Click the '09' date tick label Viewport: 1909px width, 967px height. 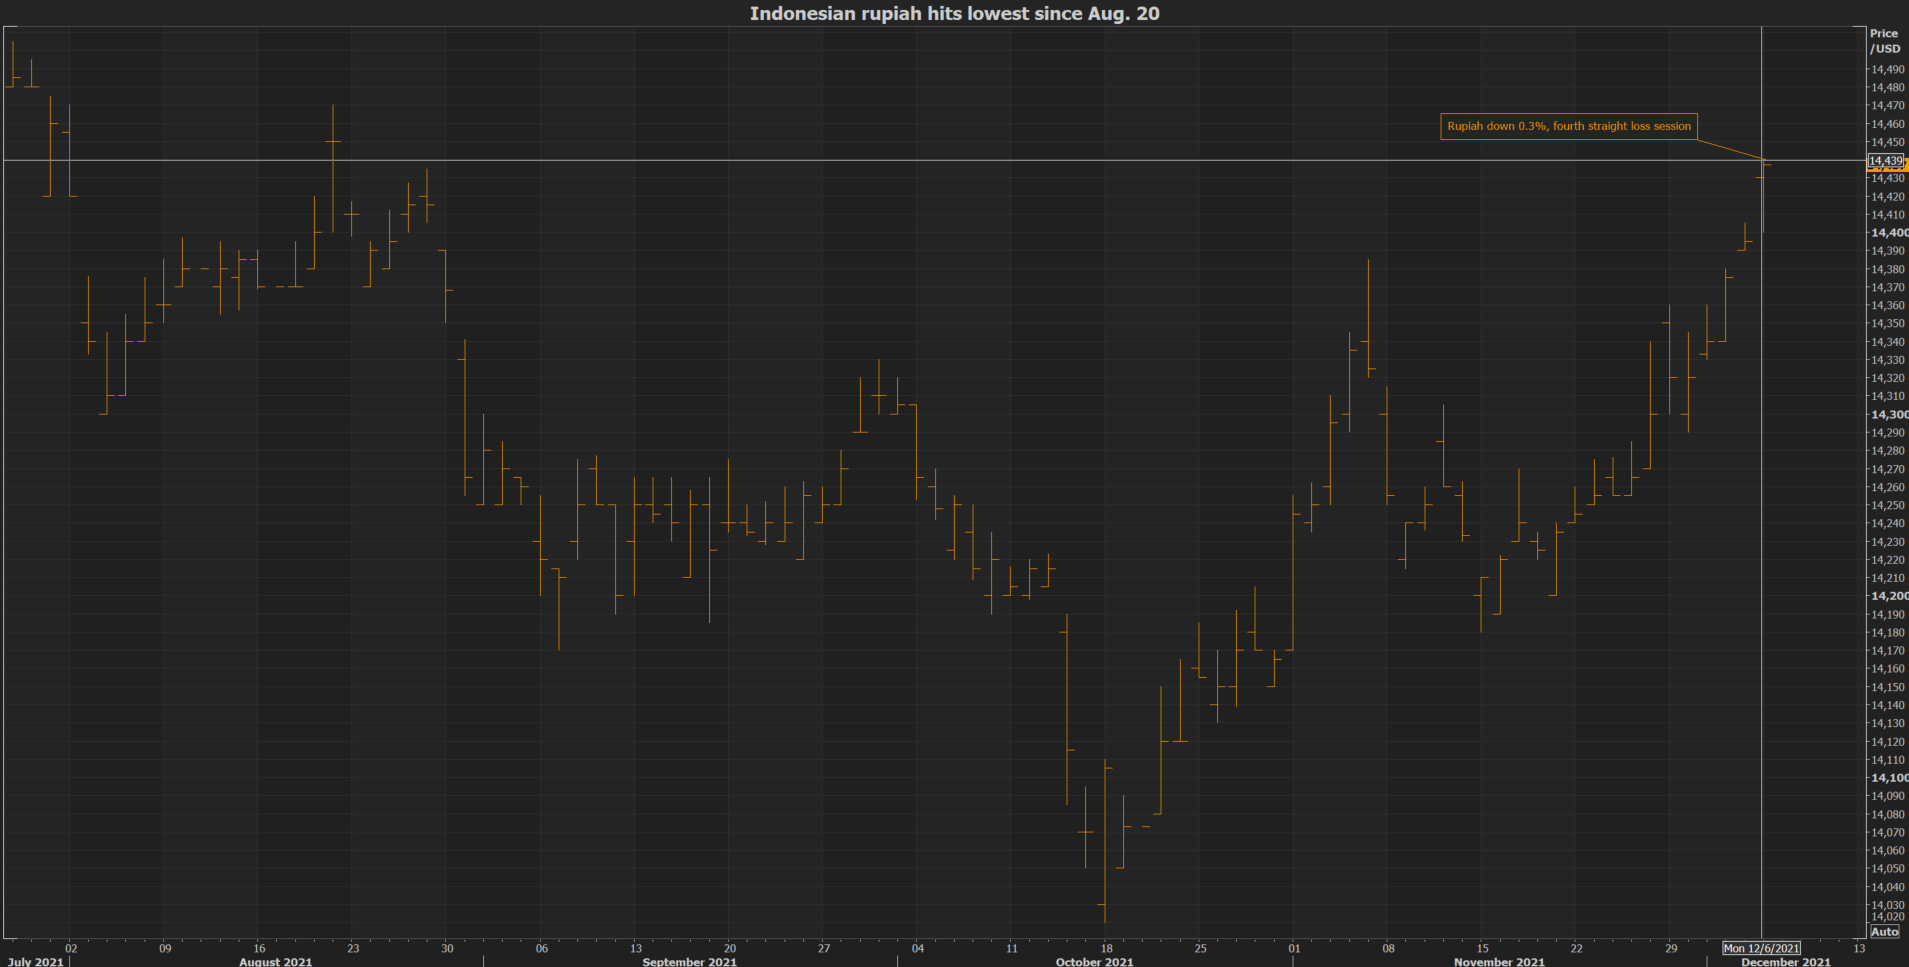point(165,948)
